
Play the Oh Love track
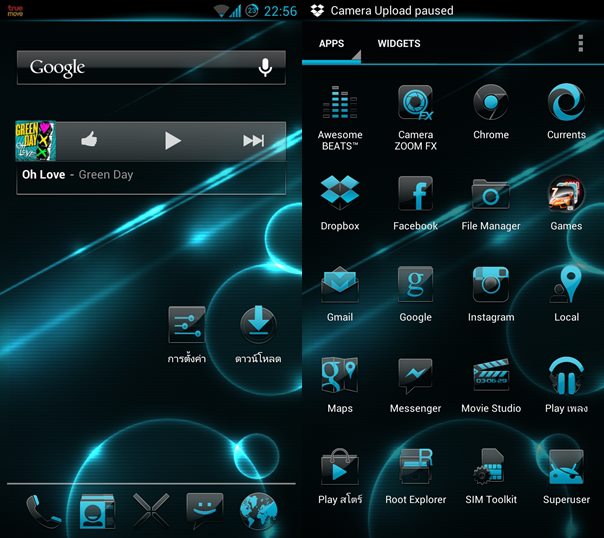pos(173,141)
